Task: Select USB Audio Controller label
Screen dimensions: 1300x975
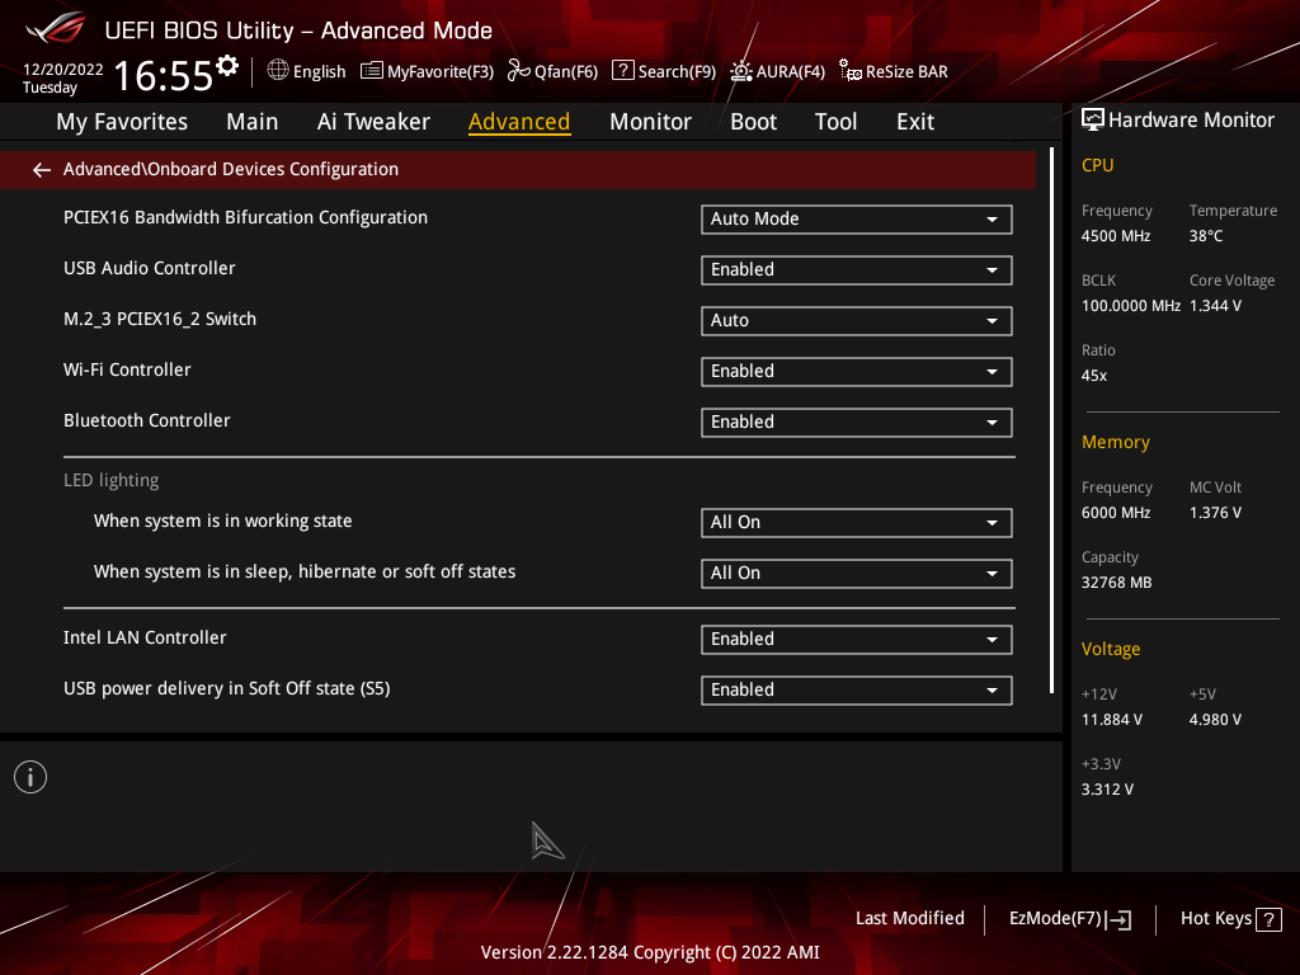Action: pyautogui.click(x=149, y=268)
